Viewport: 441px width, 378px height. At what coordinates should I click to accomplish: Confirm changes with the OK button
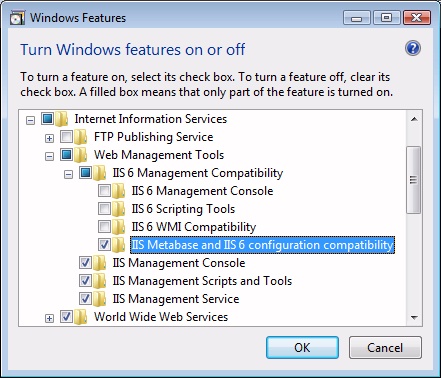[x=302, y=347]
